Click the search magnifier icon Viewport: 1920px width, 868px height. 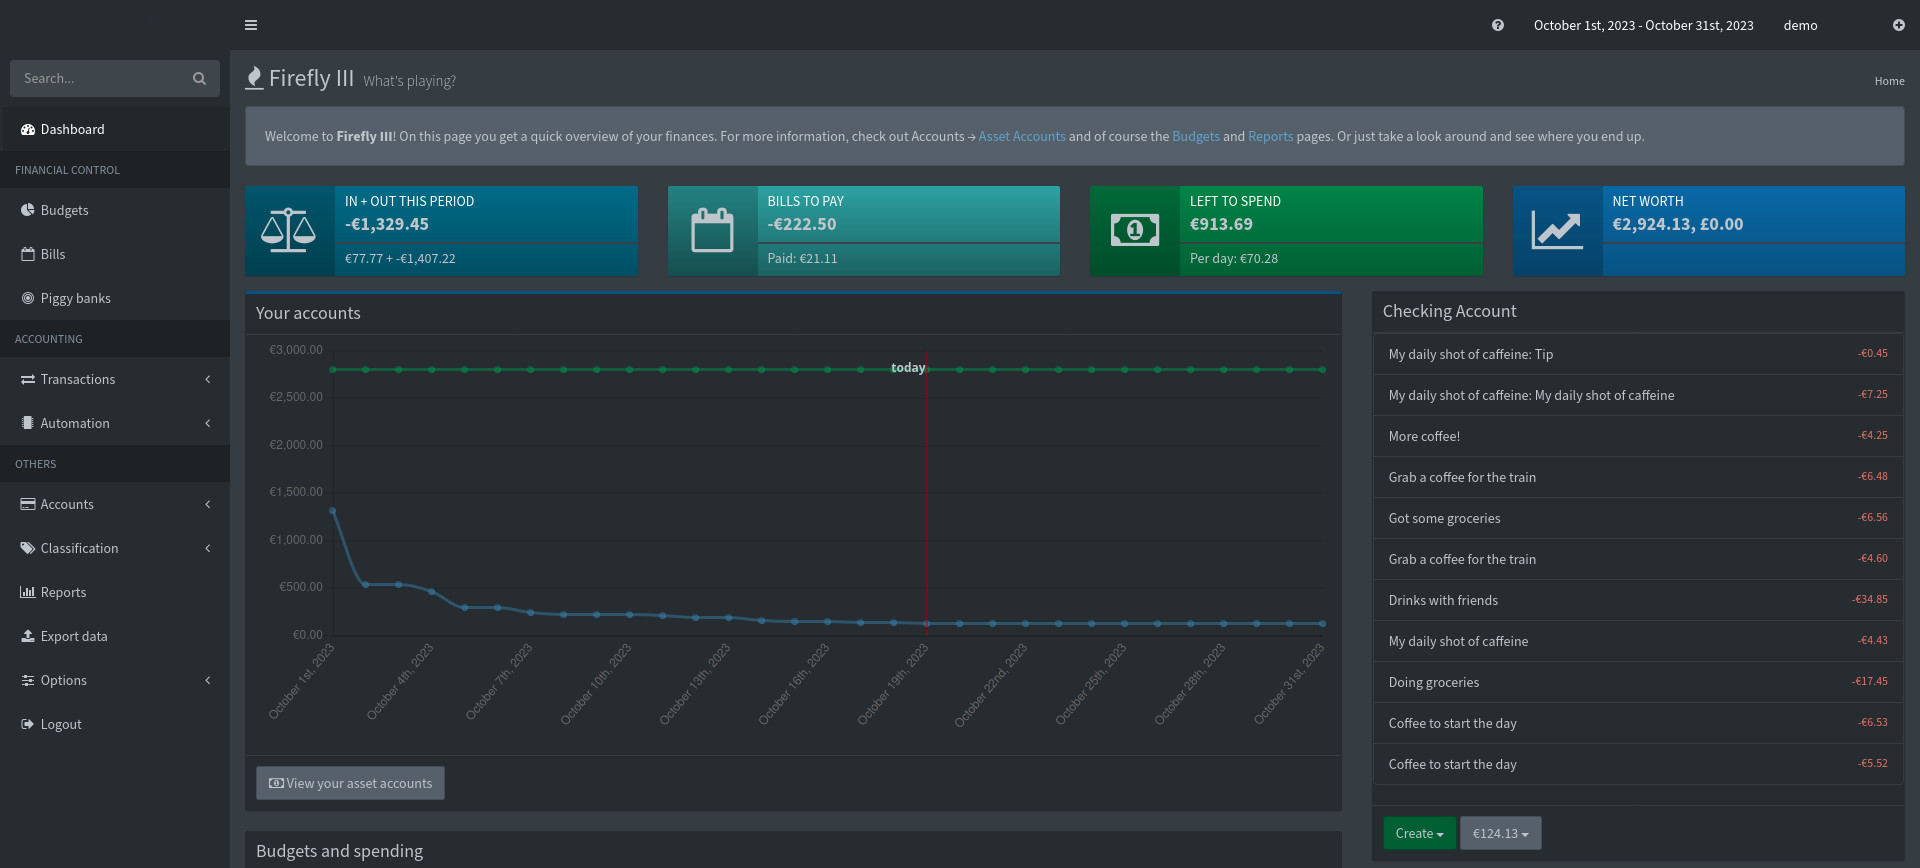coord(199,78)
